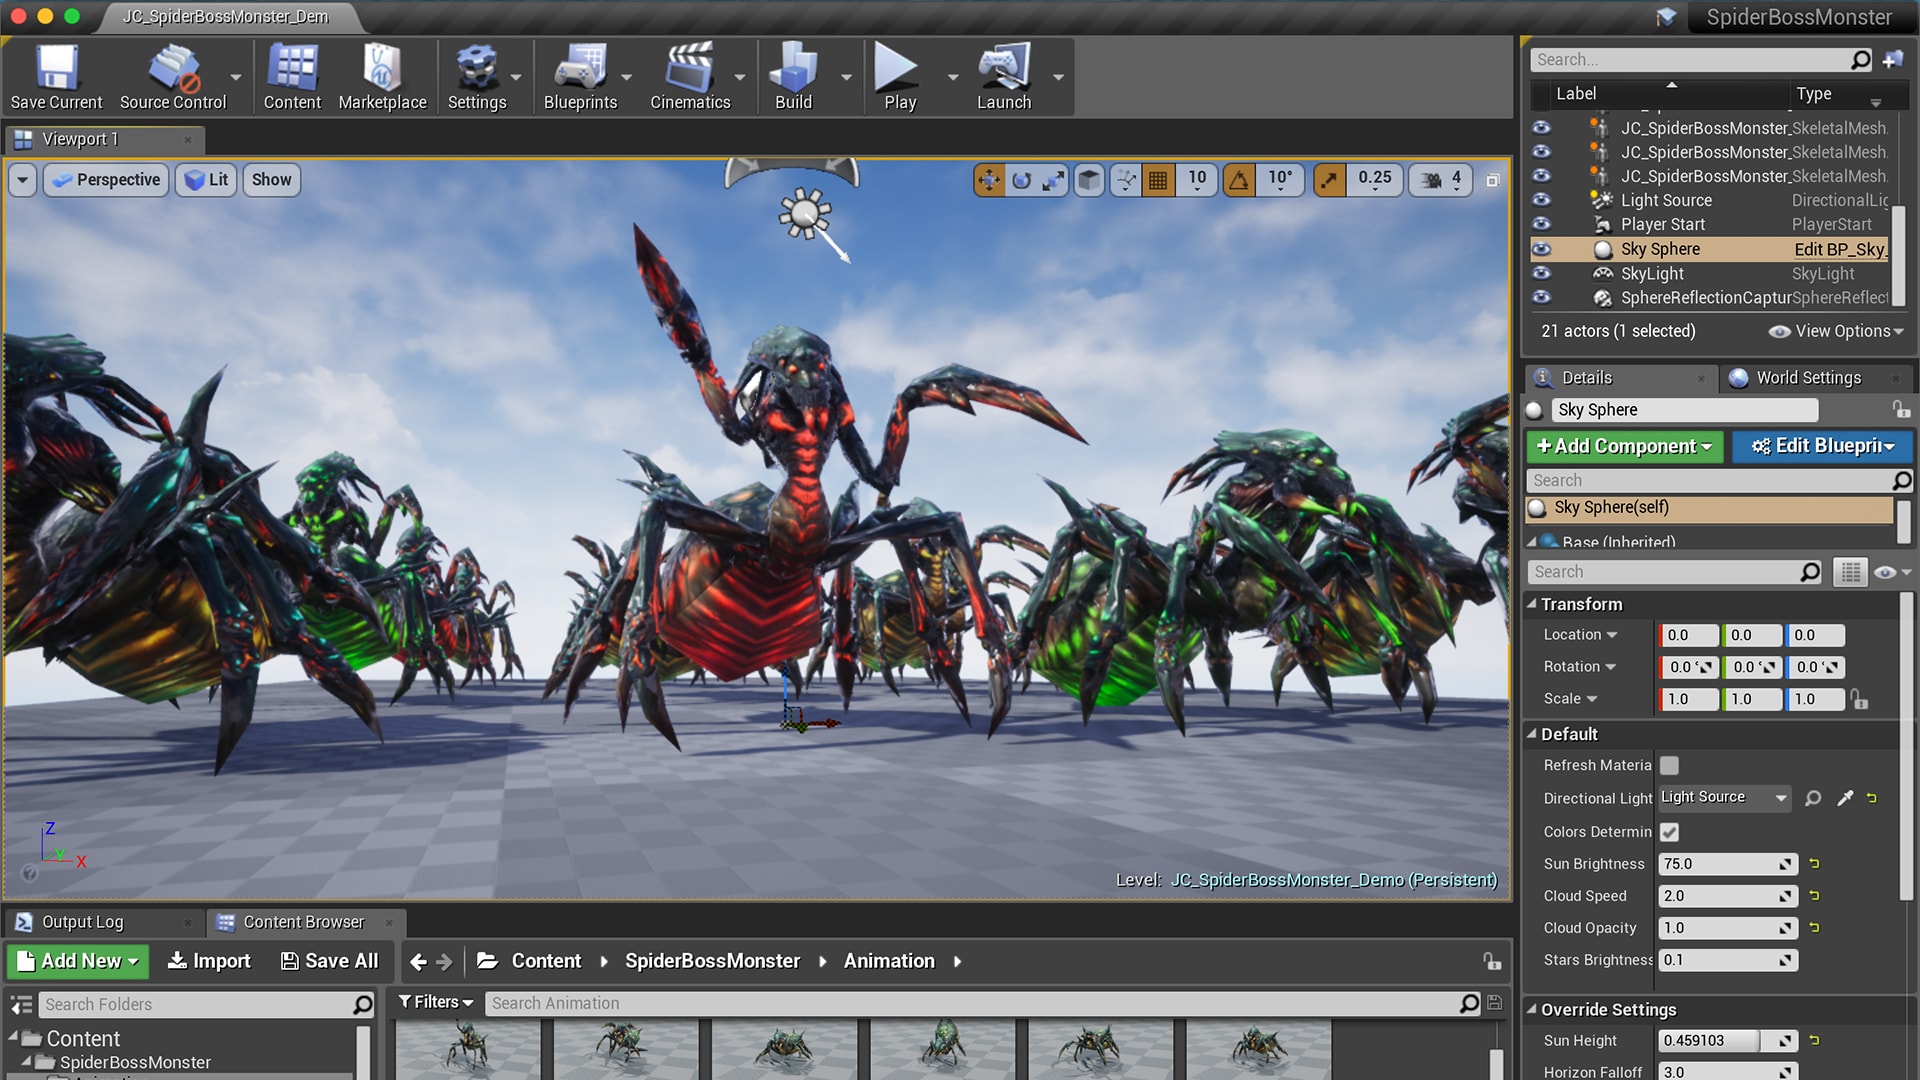
Task: Toggle visibility of the SkyLight actor
Action: [1541, 273]
